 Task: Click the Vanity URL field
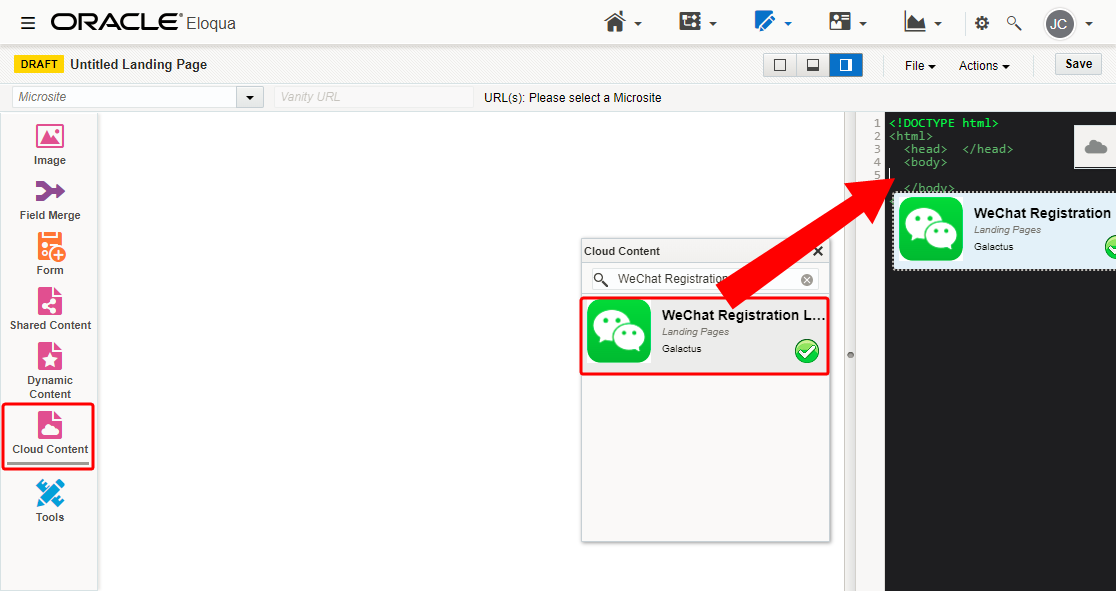(x=374, y=97)
